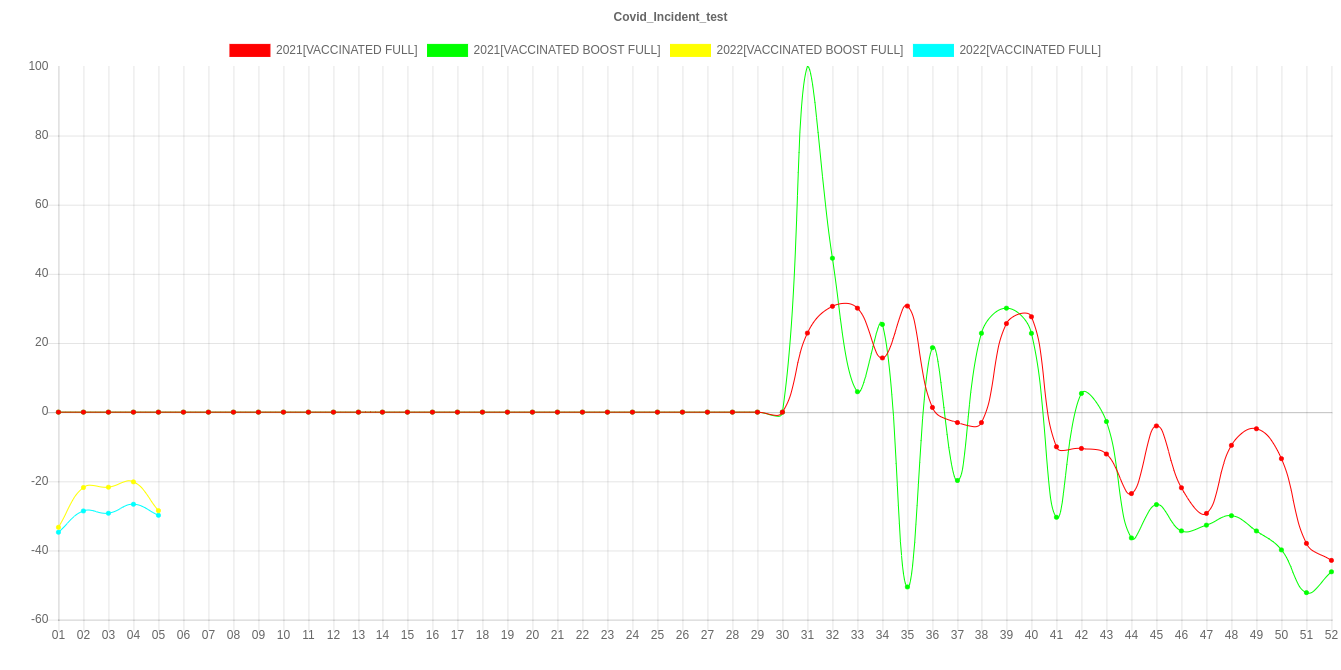The width and height of the screenshot is (1341, 670).
Task: Click the y-axis label 100
Action: coord(39,66)
